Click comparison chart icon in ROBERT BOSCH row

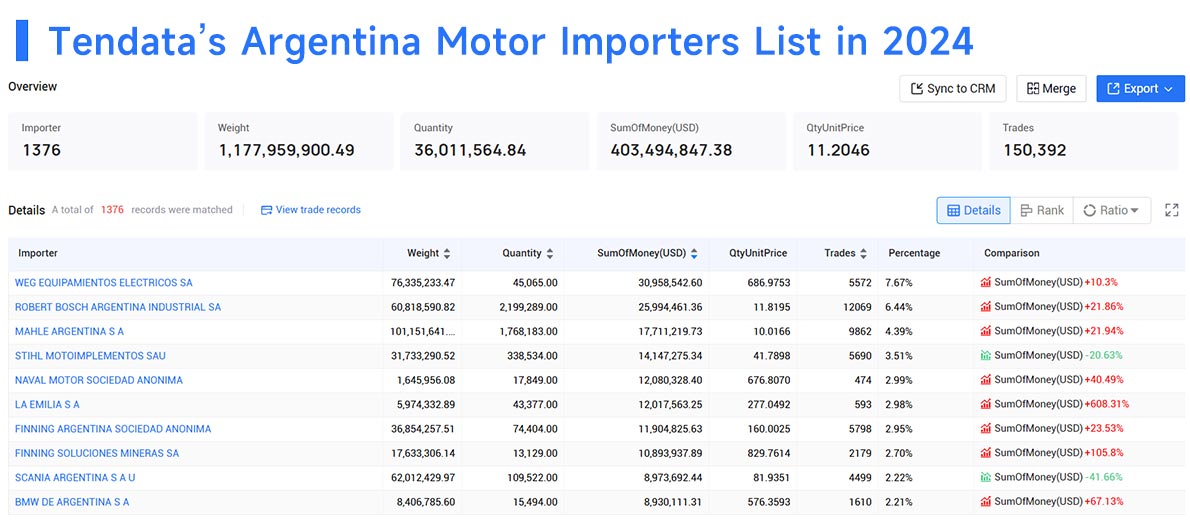click(x=986, y=307)
